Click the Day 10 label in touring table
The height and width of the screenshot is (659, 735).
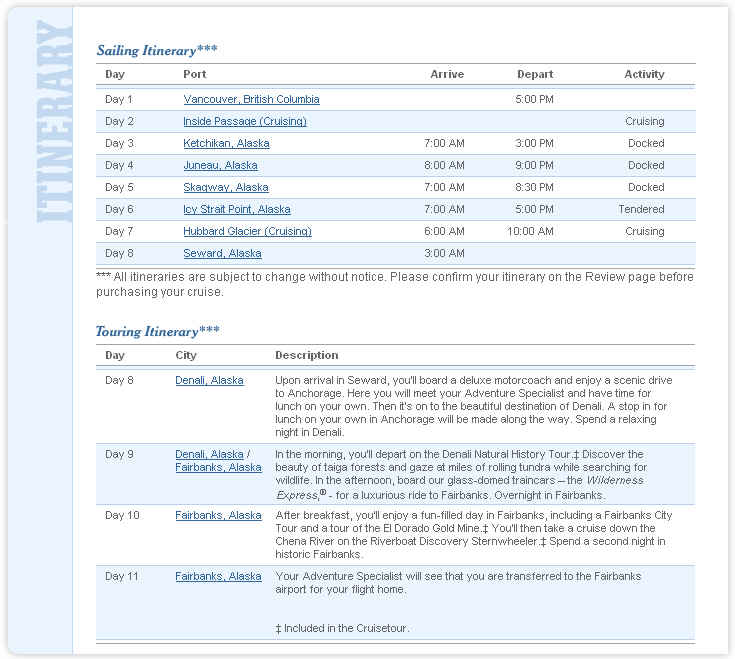[122, 515]
